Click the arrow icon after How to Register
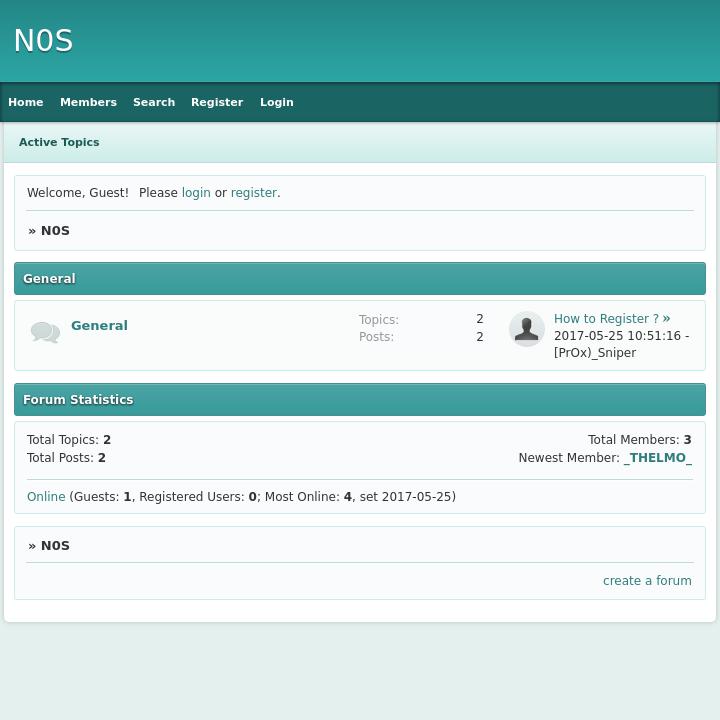720x720 pixels. [667, 318]
